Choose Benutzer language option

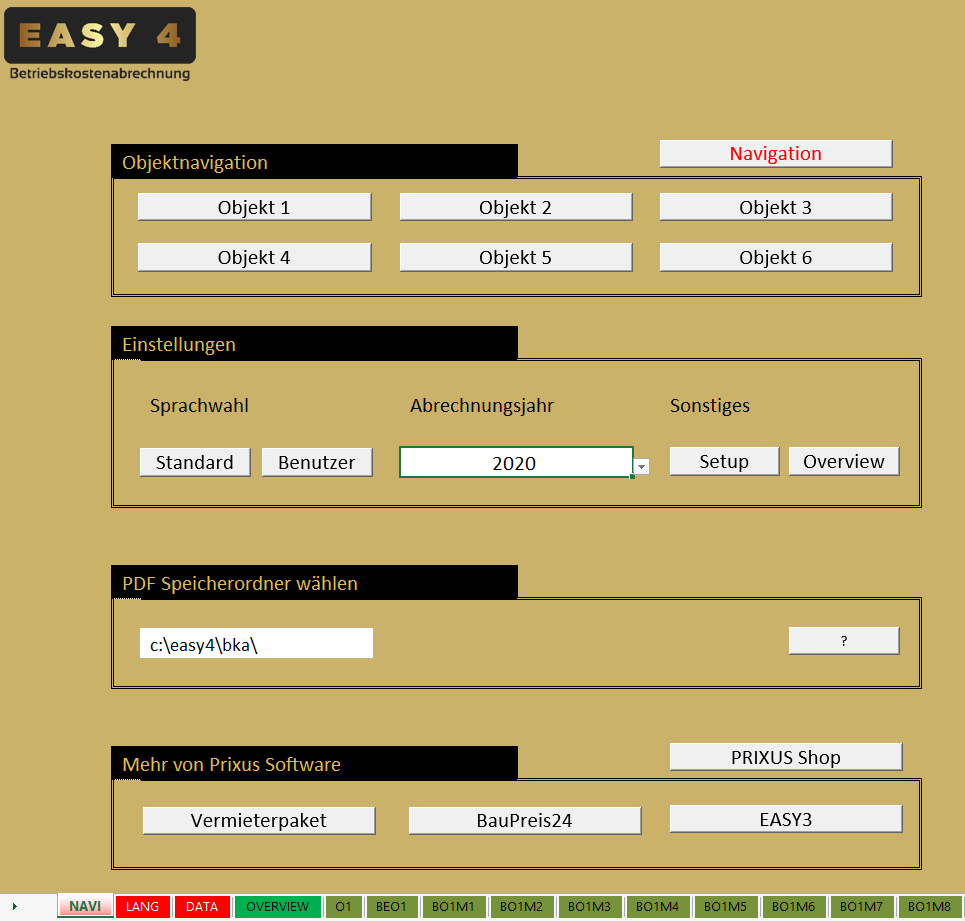tap(316, 462)
